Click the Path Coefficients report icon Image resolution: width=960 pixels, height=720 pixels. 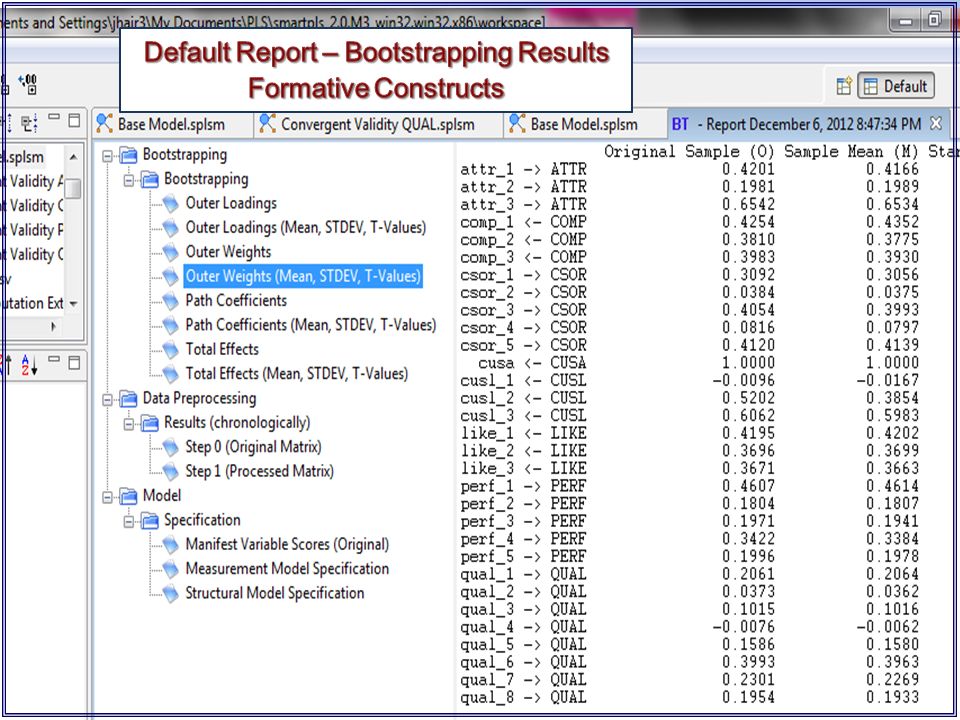[171, 301]
